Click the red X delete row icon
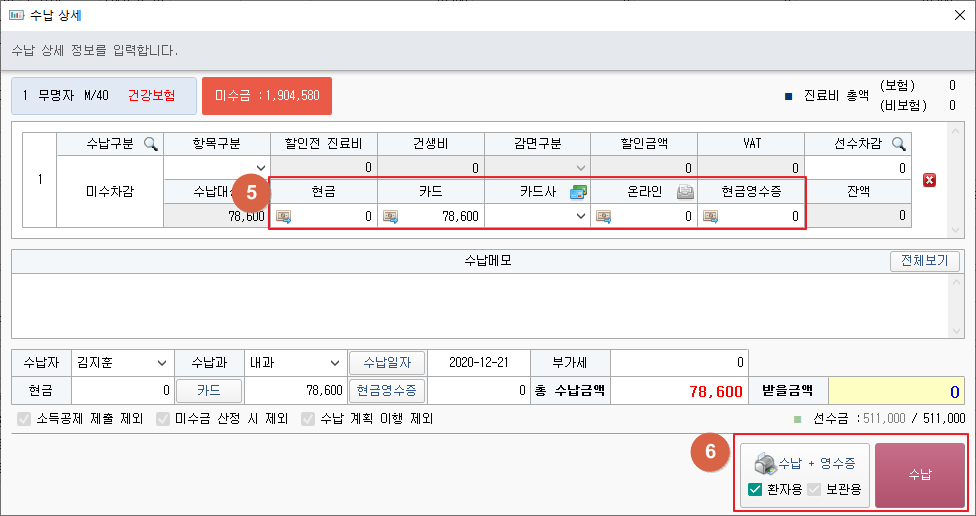Image resolution: width=976 pixels, height=516 pixels. [x=929, y=180]
